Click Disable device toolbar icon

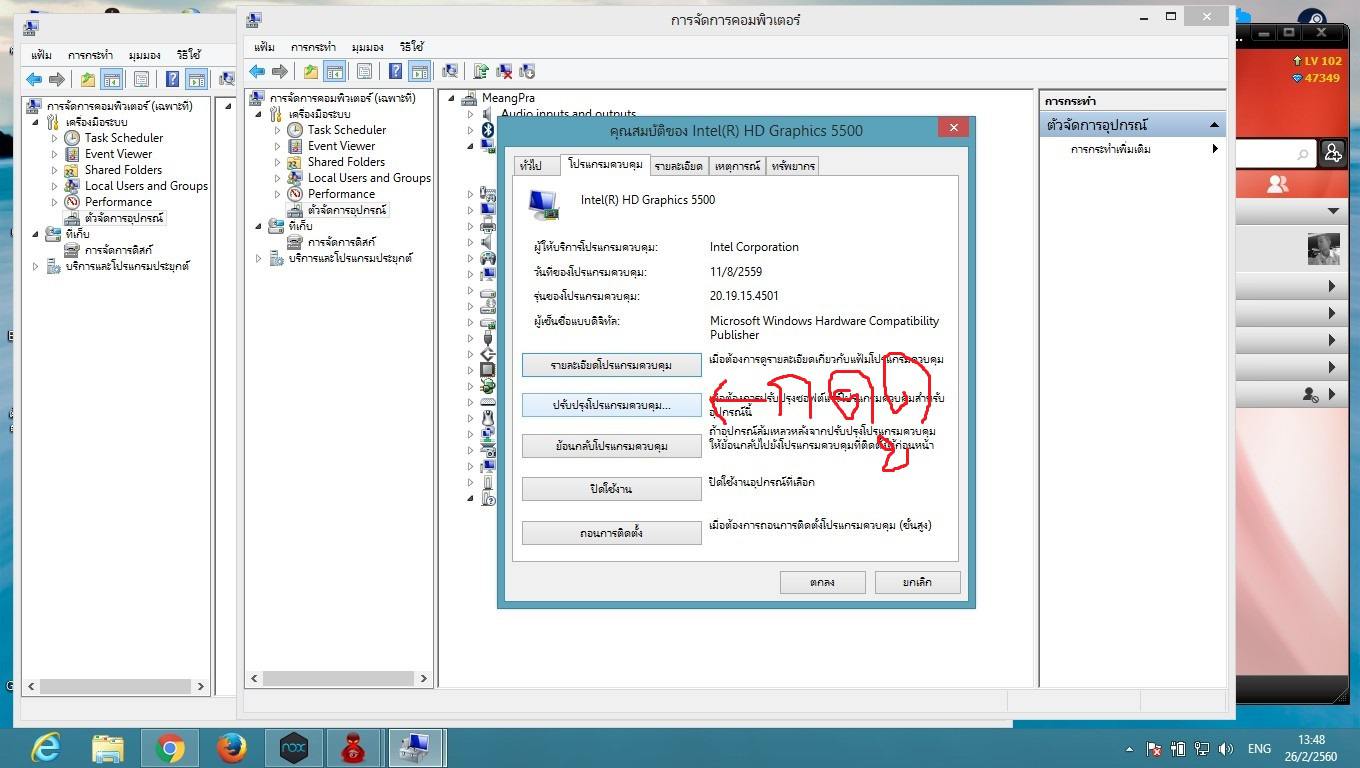[x=527, y=71]
